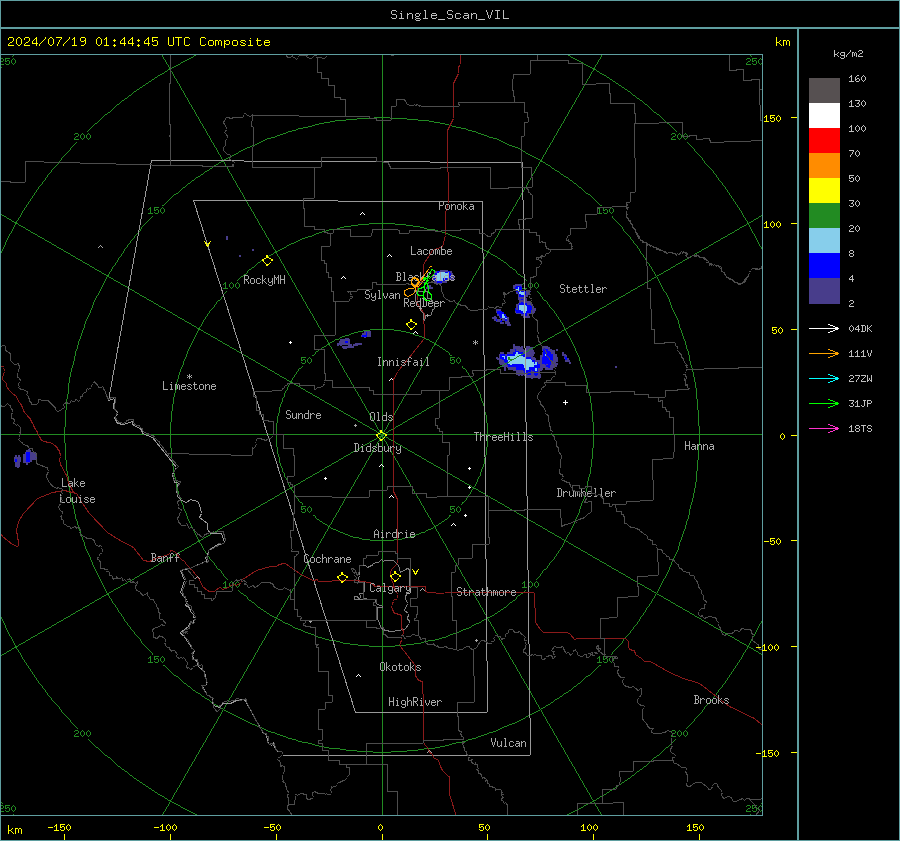900x841 pixels.
Task: Click the ThreeHills town label
Action: pos(503,437)
